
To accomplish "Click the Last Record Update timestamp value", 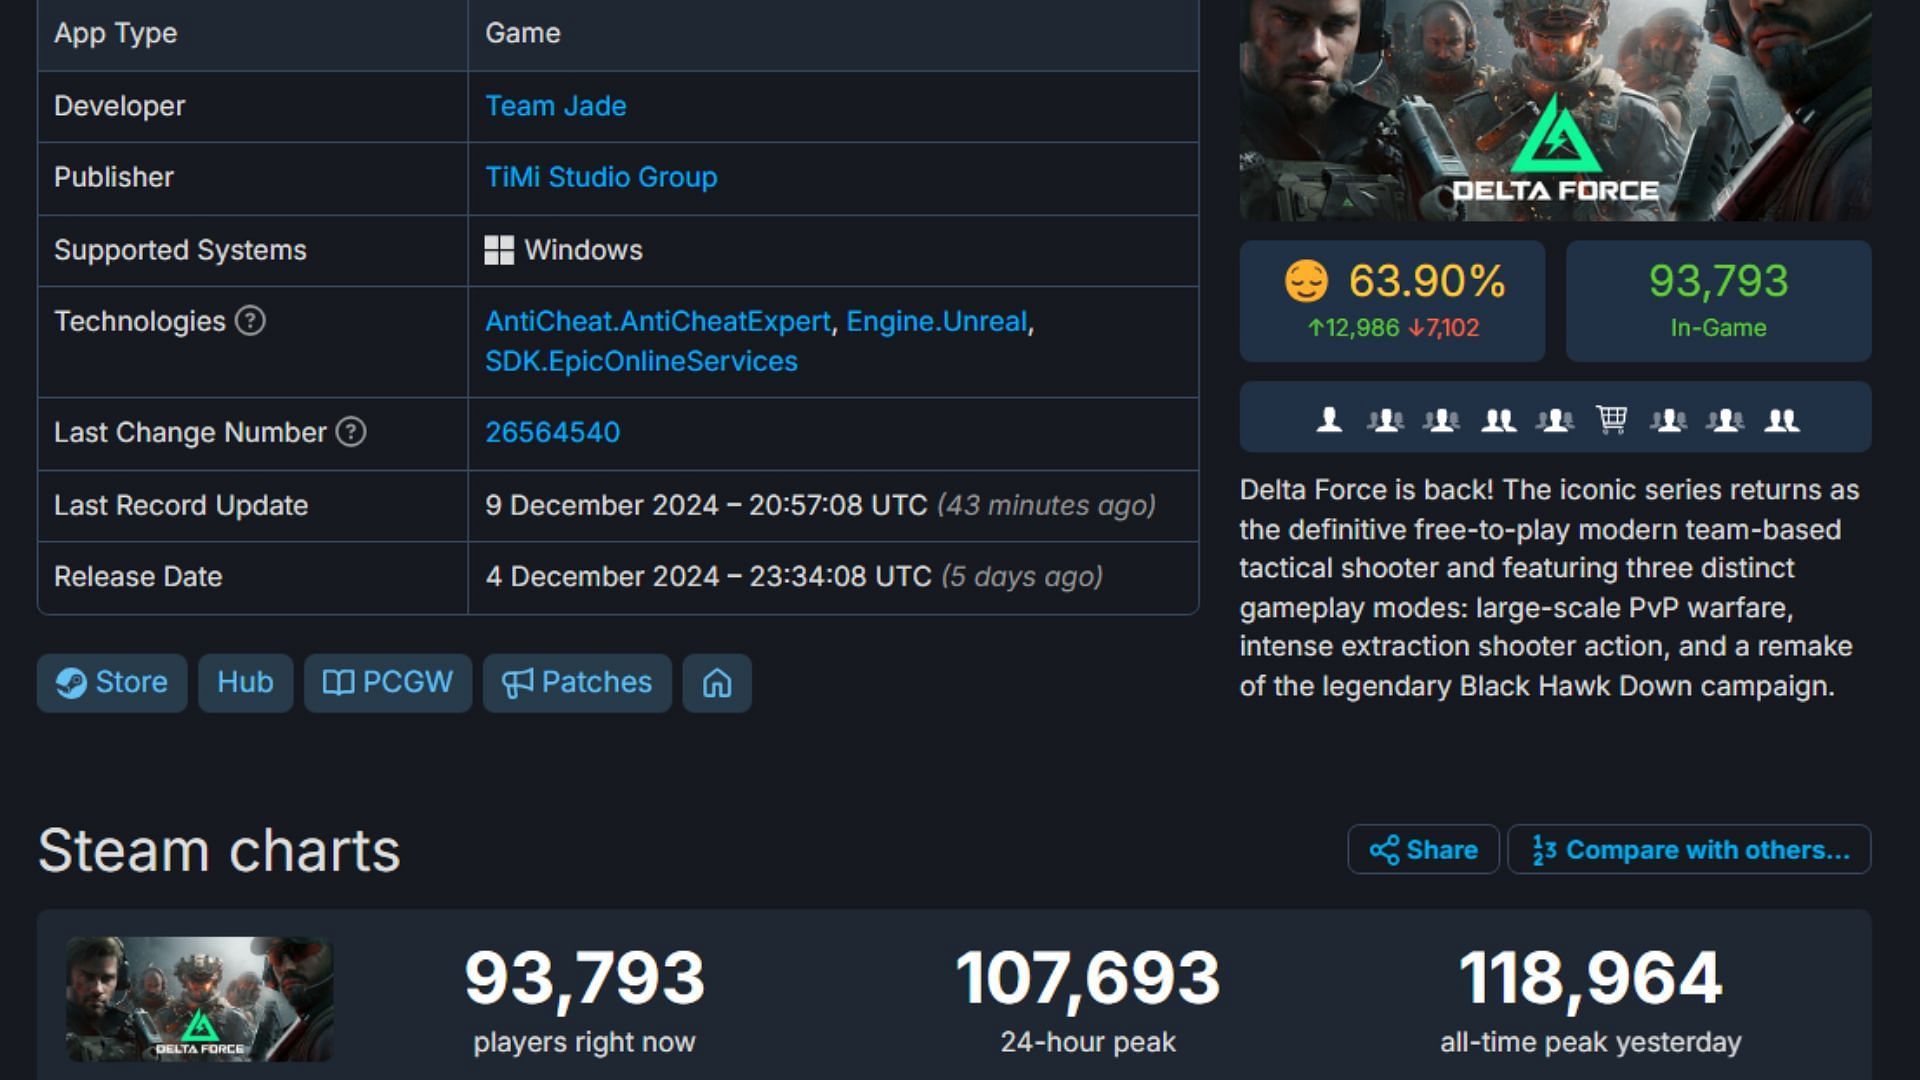I will point(820,505).
